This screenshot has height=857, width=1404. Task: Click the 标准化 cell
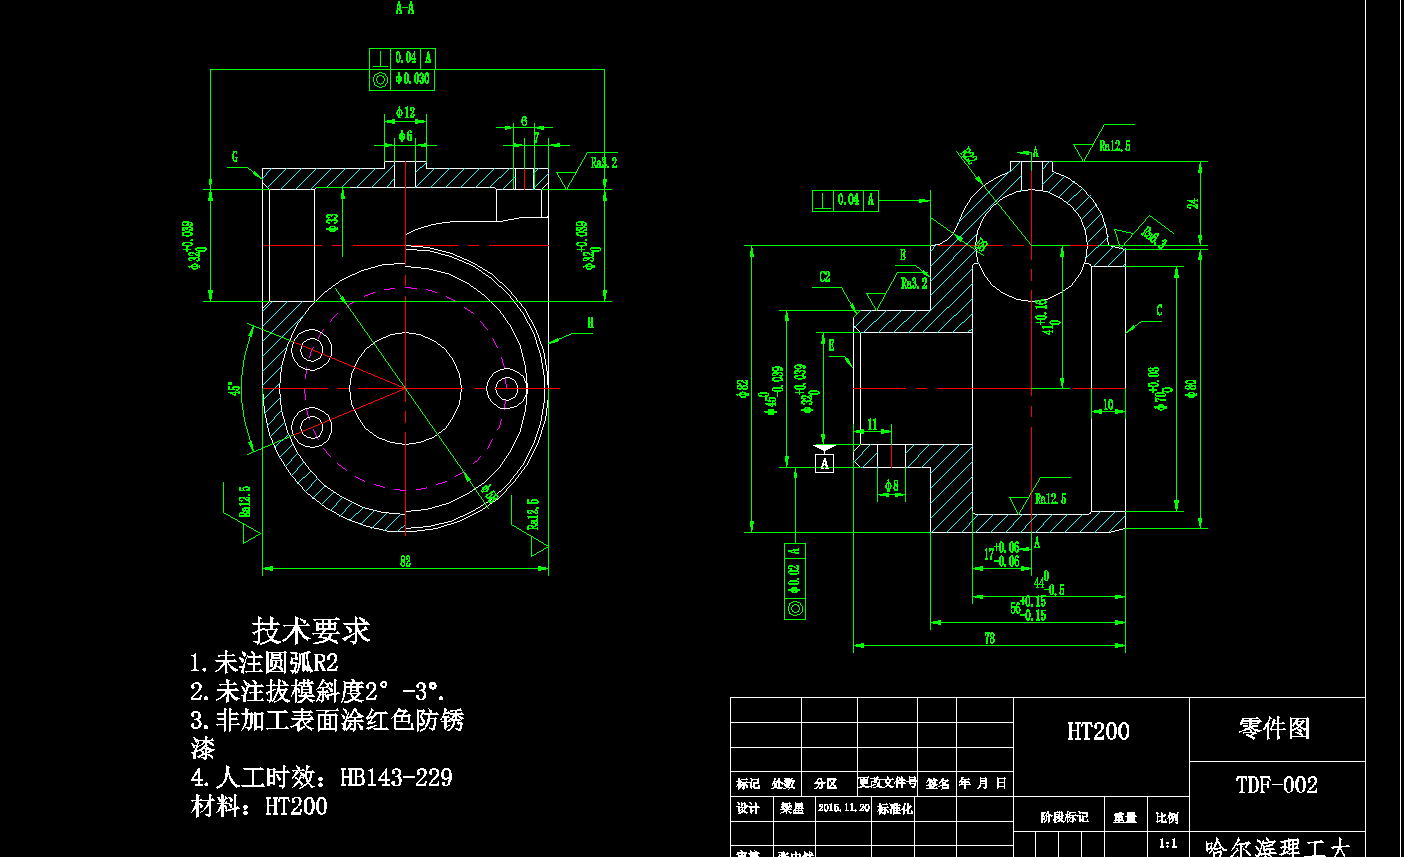tap(895, 808)
